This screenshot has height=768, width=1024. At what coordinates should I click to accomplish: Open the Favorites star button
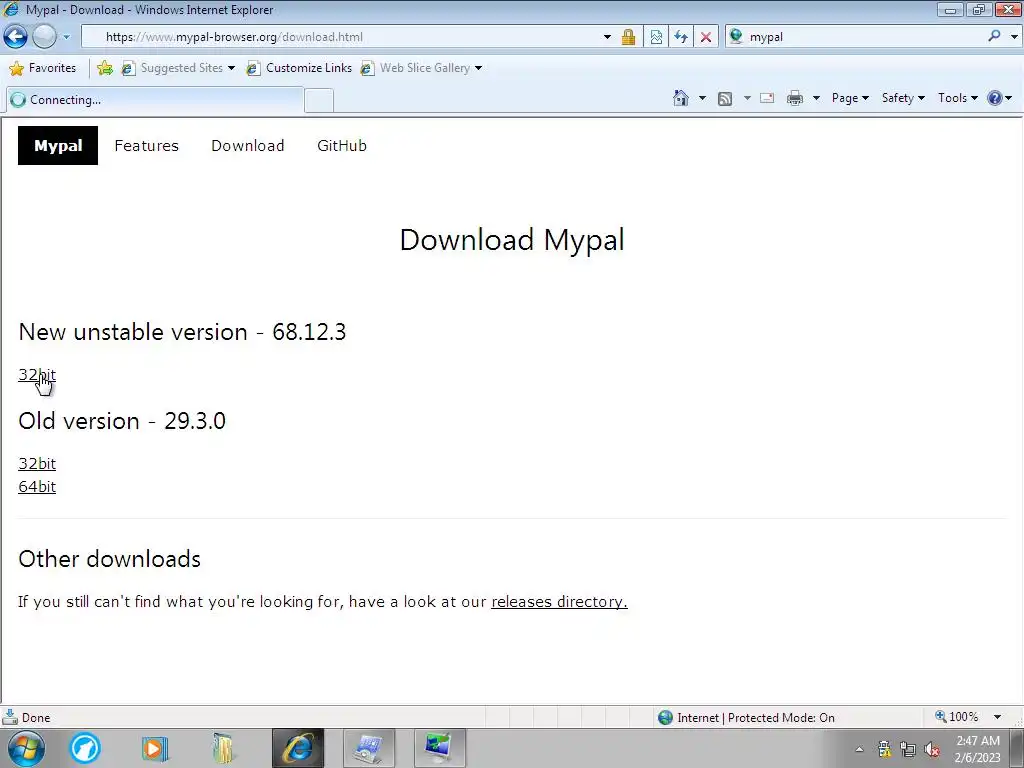click(x=43, y=68)
